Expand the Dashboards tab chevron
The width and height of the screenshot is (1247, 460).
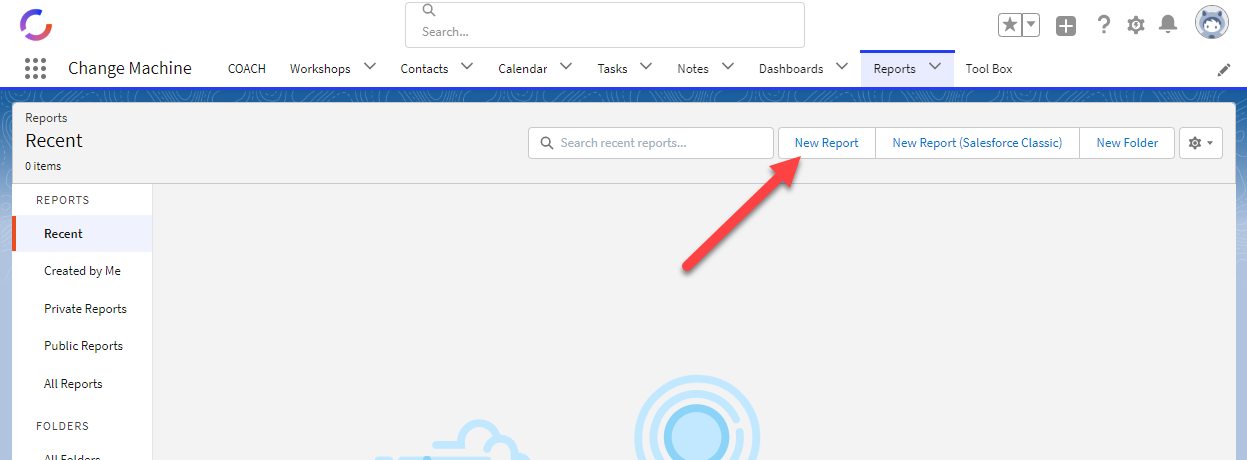click(842, 67)
